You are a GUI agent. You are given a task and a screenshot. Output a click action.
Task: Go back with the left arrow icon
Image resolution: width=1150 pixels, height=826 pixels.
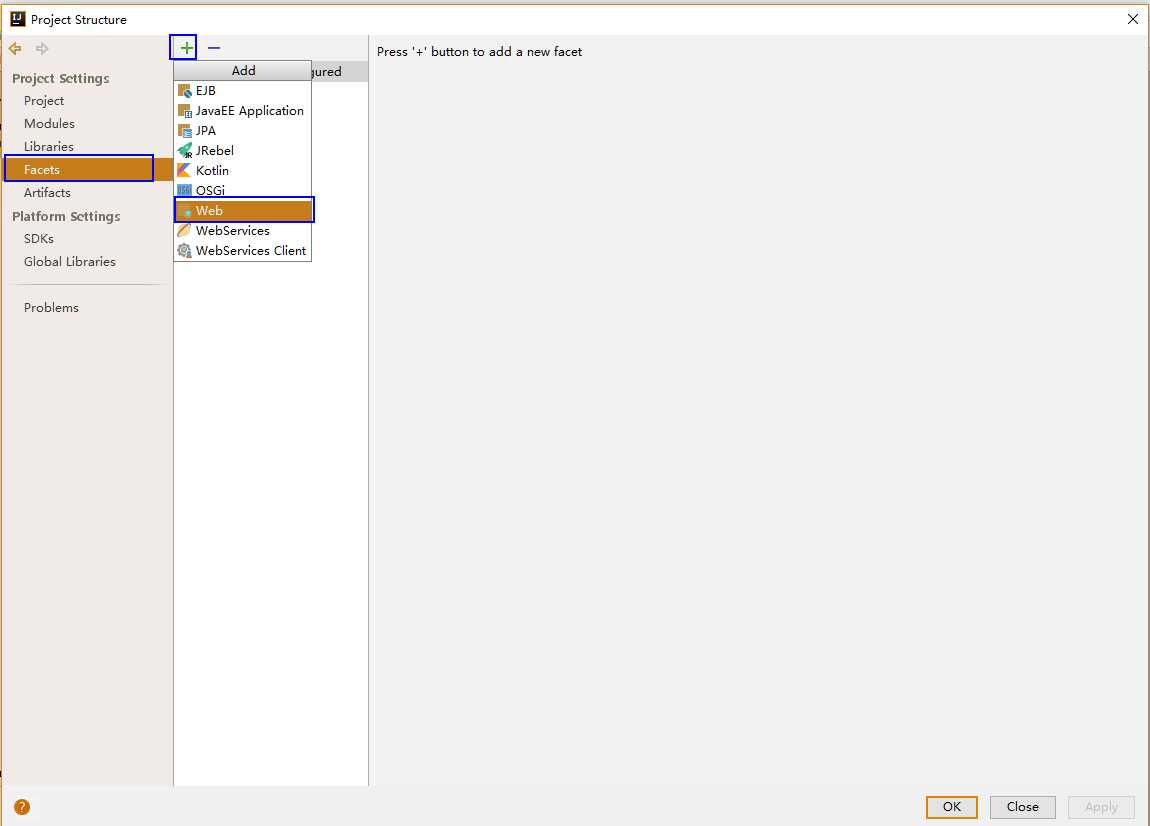pos(15,48)
